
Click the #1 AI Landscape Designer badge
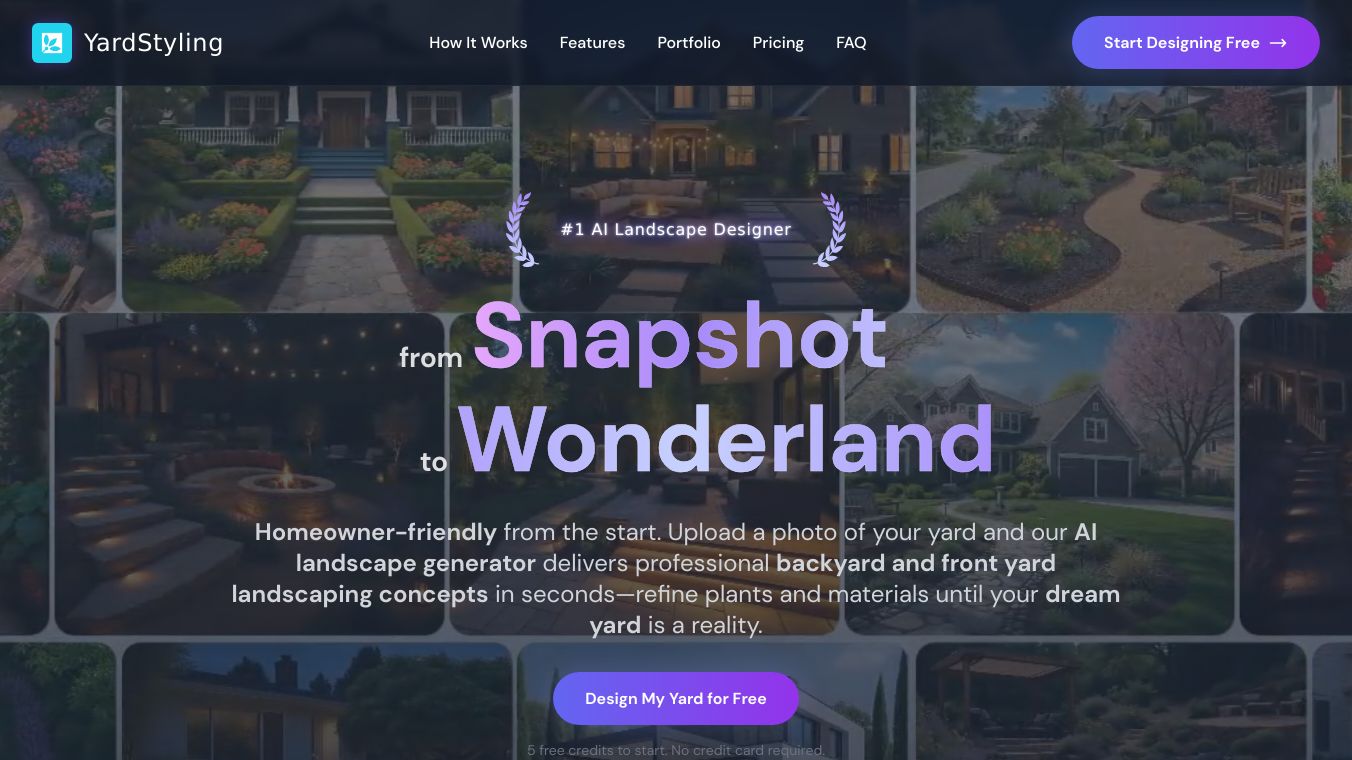[x=676, y=229]
